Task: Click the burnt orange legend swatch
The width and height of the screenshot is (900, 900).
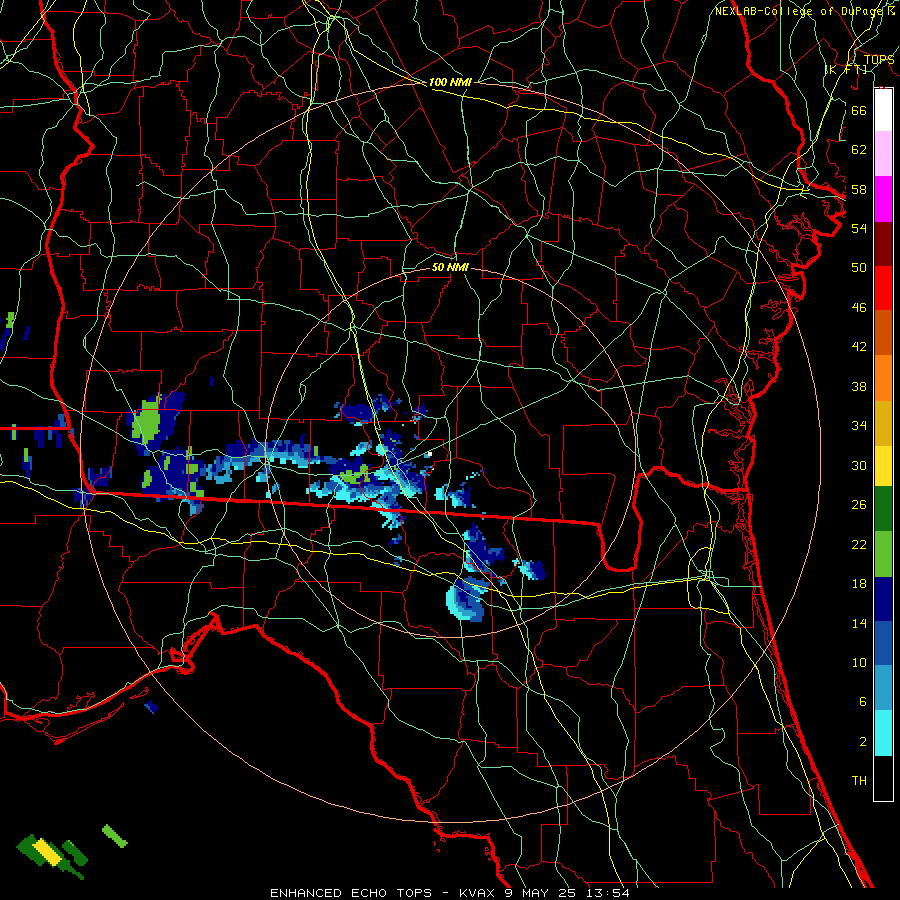Action: pyautogui.click(x=883, y=332)
